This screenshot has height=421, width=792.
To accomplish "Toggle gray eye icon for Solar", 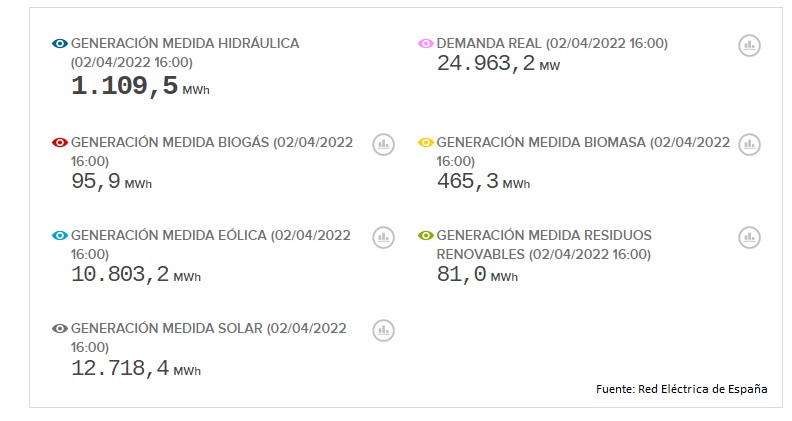I will (x=60, y=329).
